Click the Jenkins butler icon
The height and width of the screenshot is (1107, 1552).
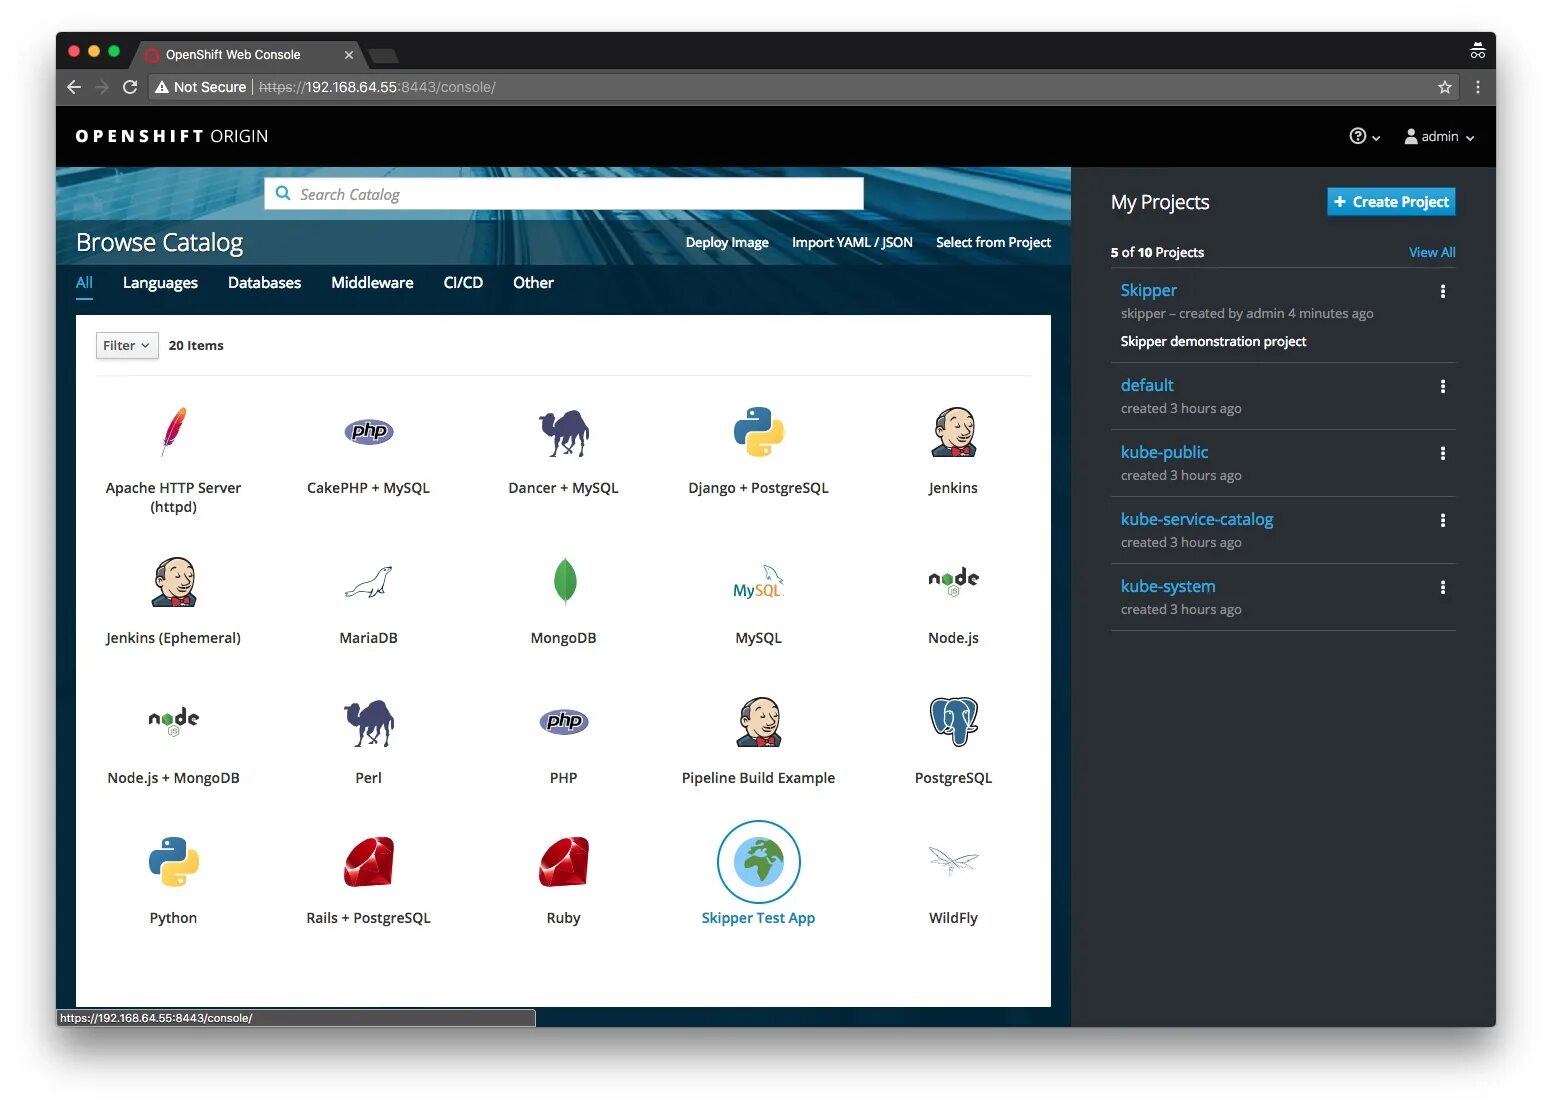[954, 432]
